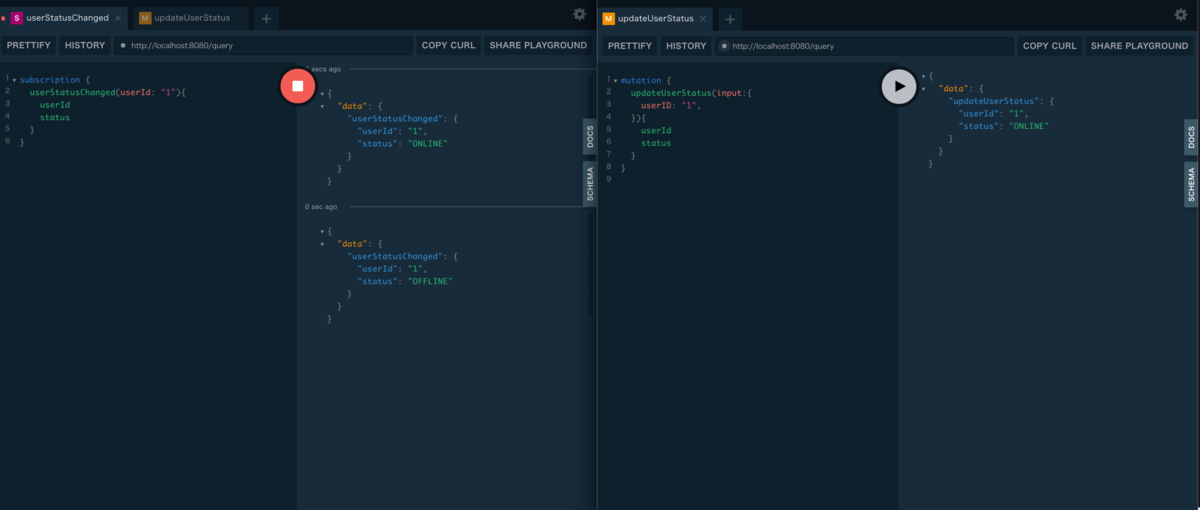Collapse the "data" object in the OFFLINE subscription response

tap(322, 243)
